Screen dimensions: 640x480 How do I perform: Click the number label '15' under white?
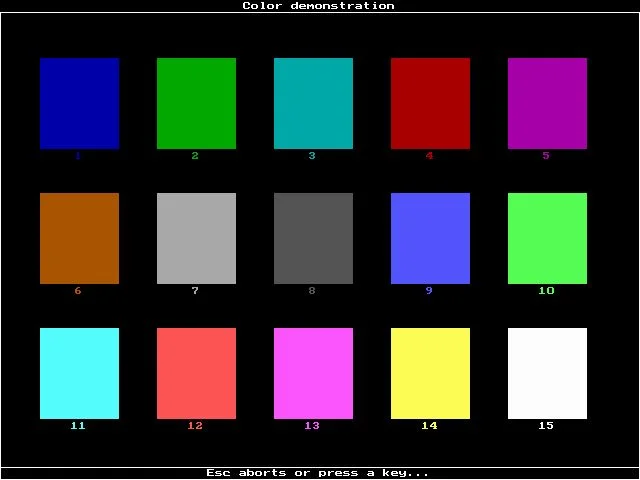tap(546, 426)
